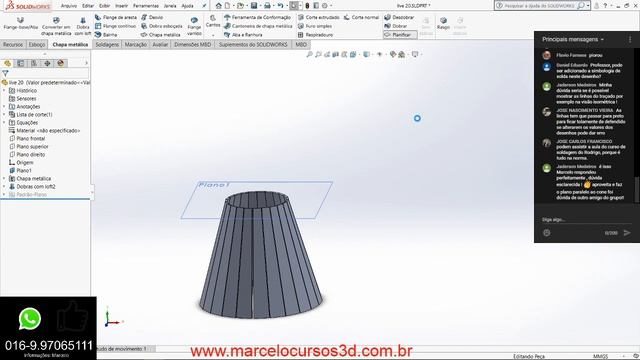Image resolution: width=640 pixels, height=360 pixels.
Task: Click the Flange-base/Aba tool
Action: pos(20,23)
